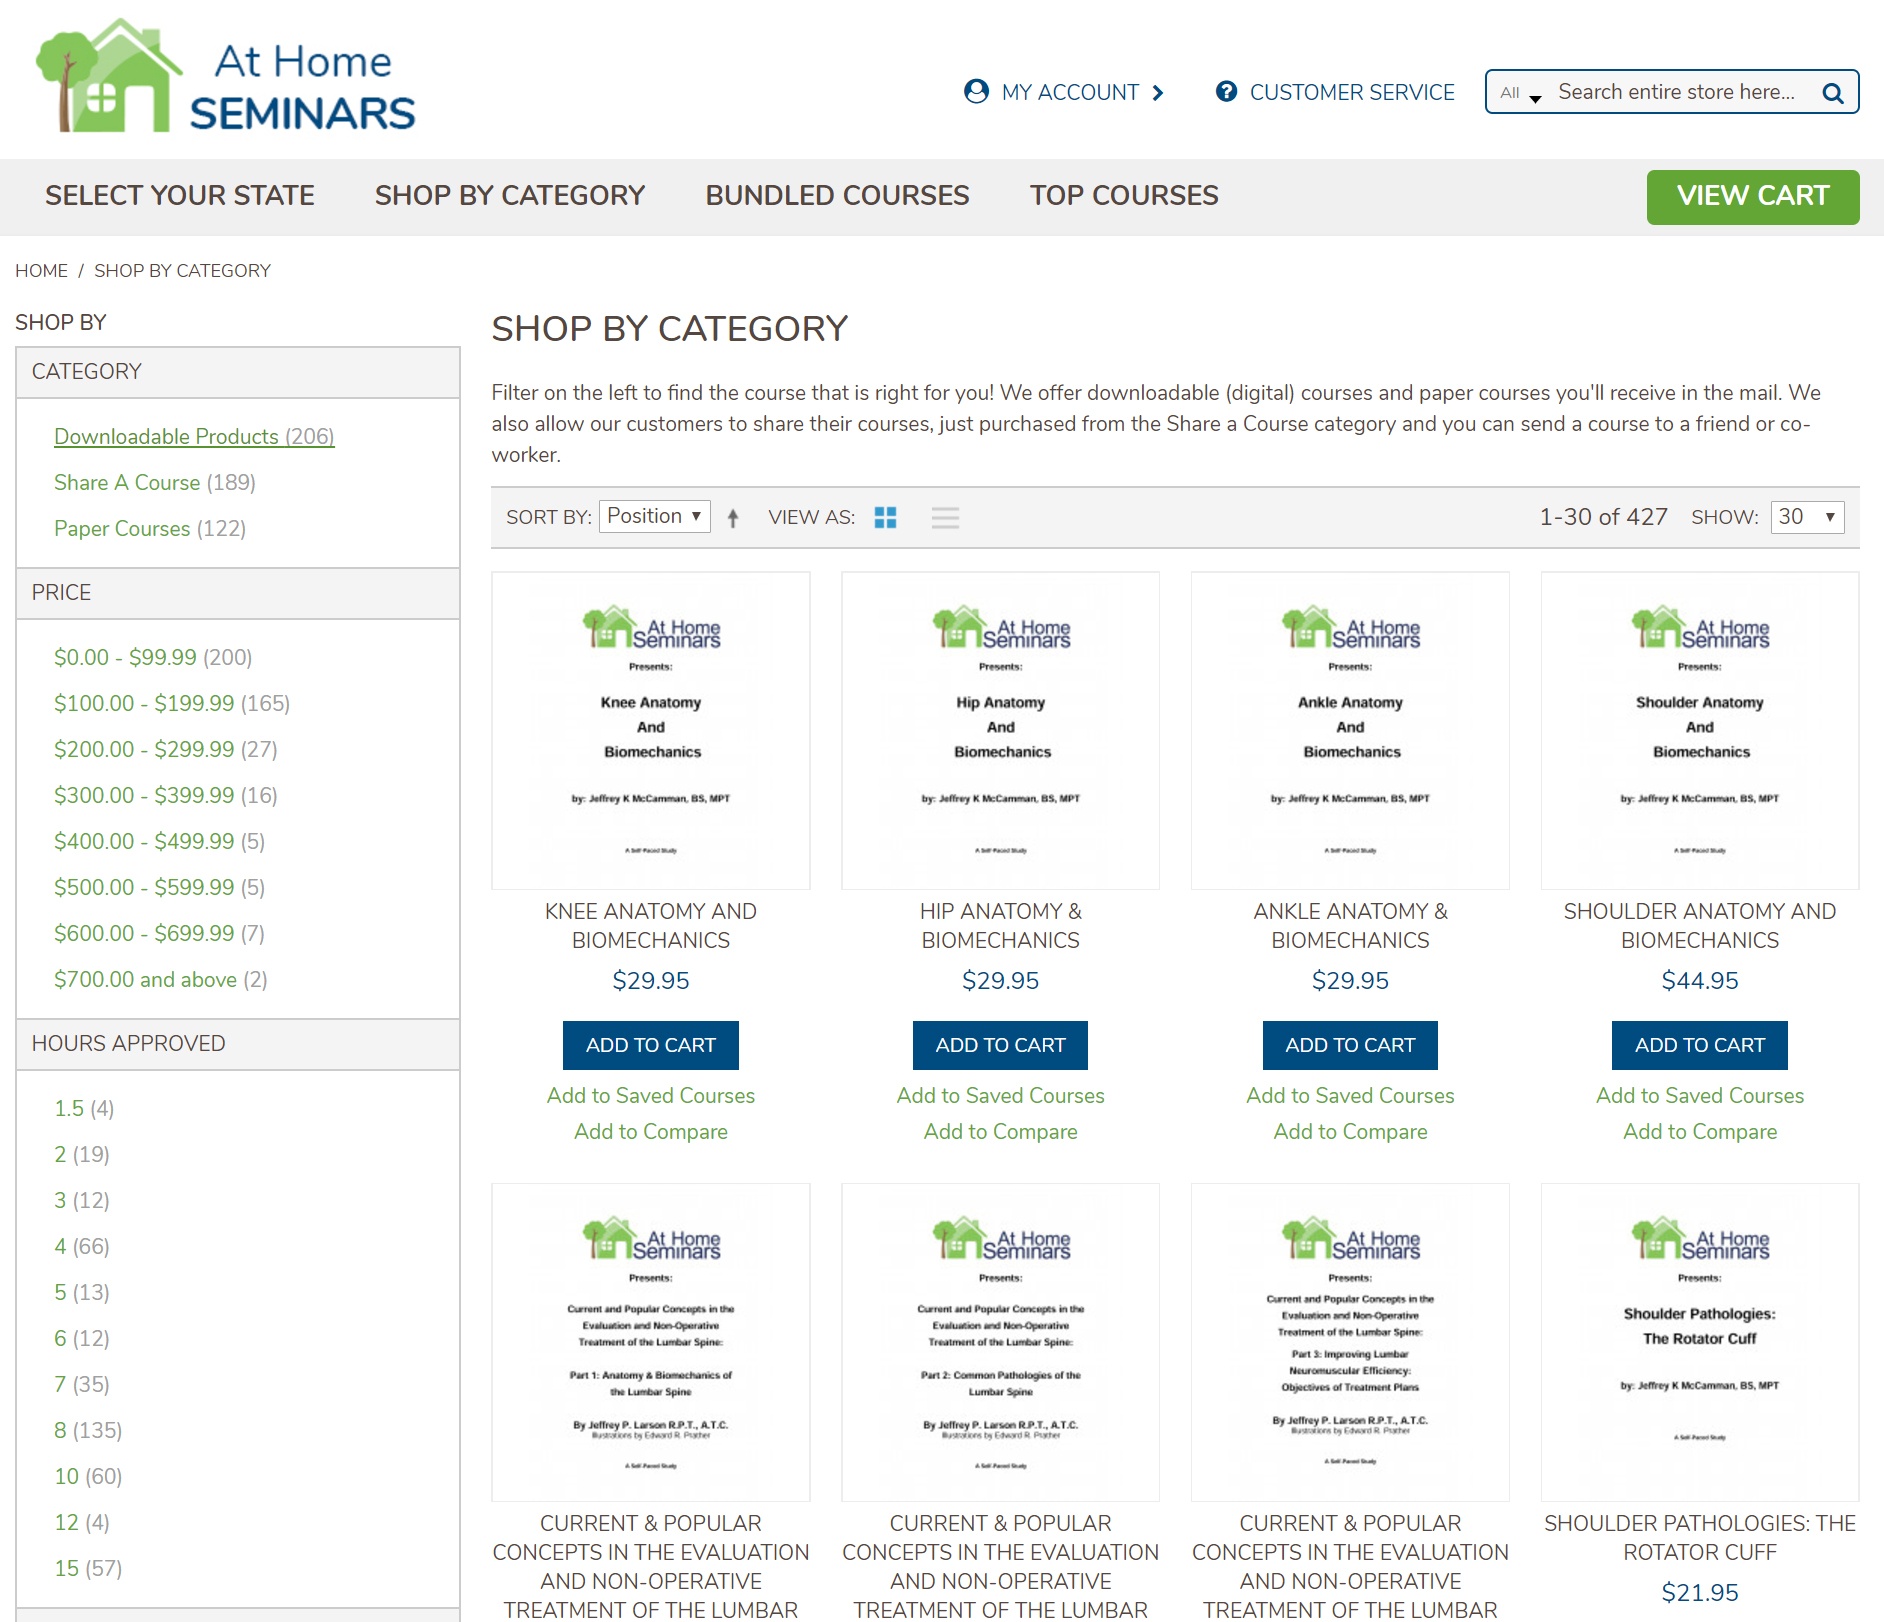Switch to grid view icon
The width and height of the screenshot is (1884, 1622).
coord(885,517)
